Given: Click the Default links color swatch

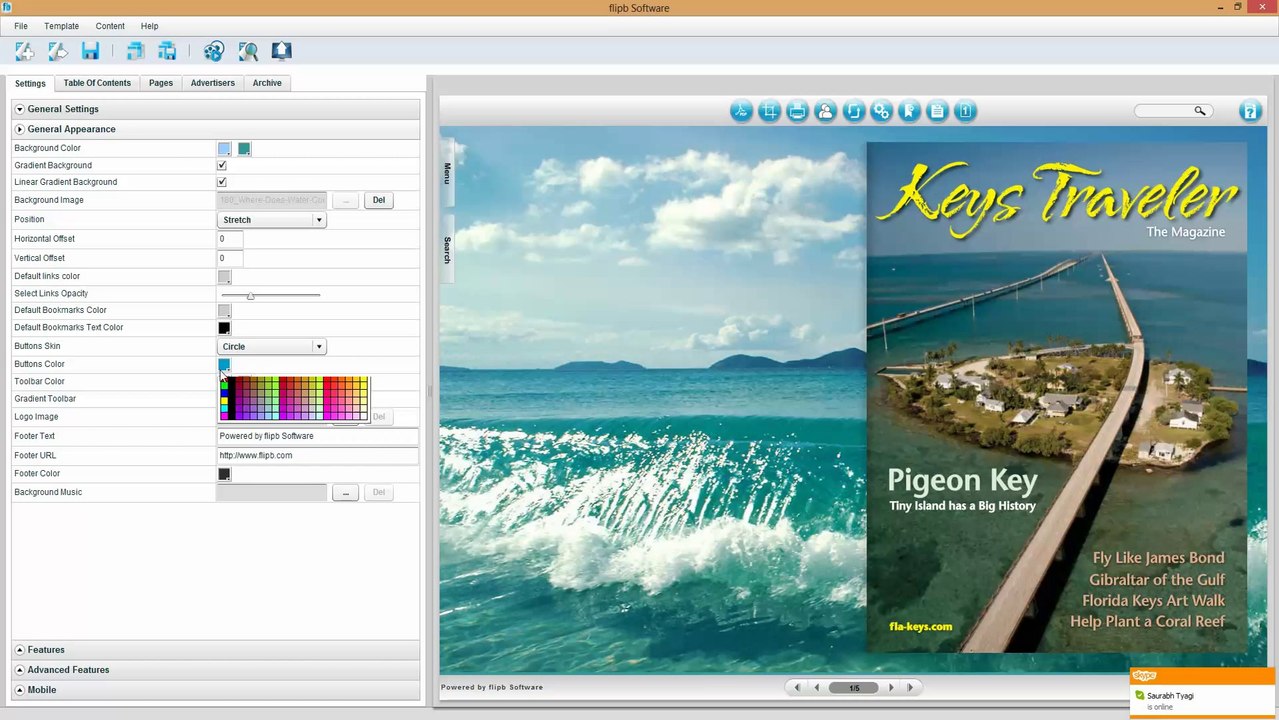Looking at the screenshot, I should (224, 277).
